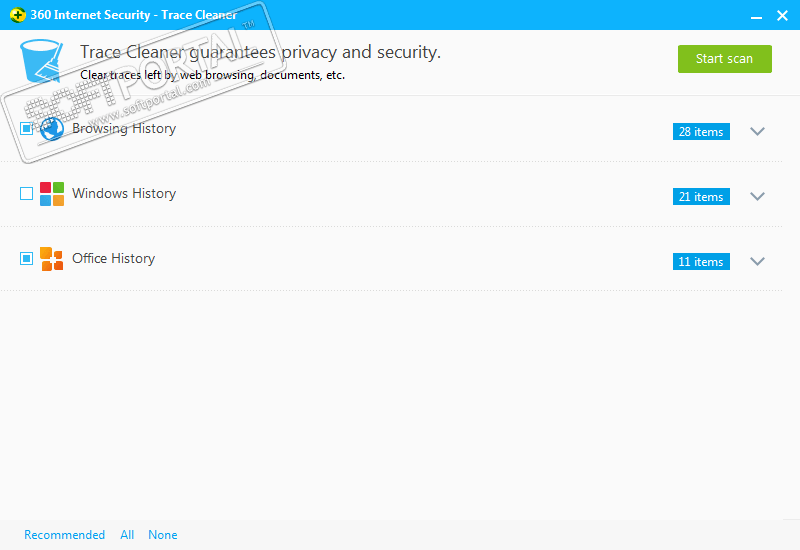Click the 28 items badge
Screen dimensions: 800x550
tap(701, 132)
